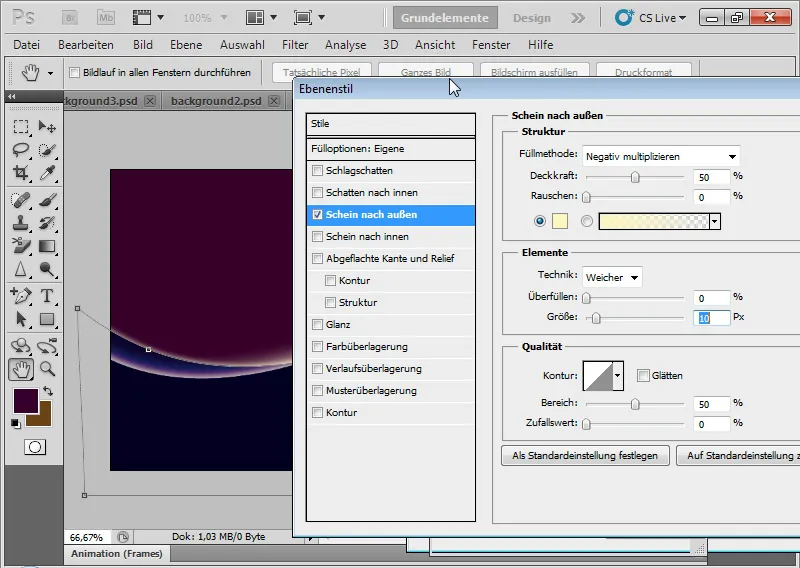800x568 pixels.
Task: Expand more workspaces chevron
Action: 578,18
